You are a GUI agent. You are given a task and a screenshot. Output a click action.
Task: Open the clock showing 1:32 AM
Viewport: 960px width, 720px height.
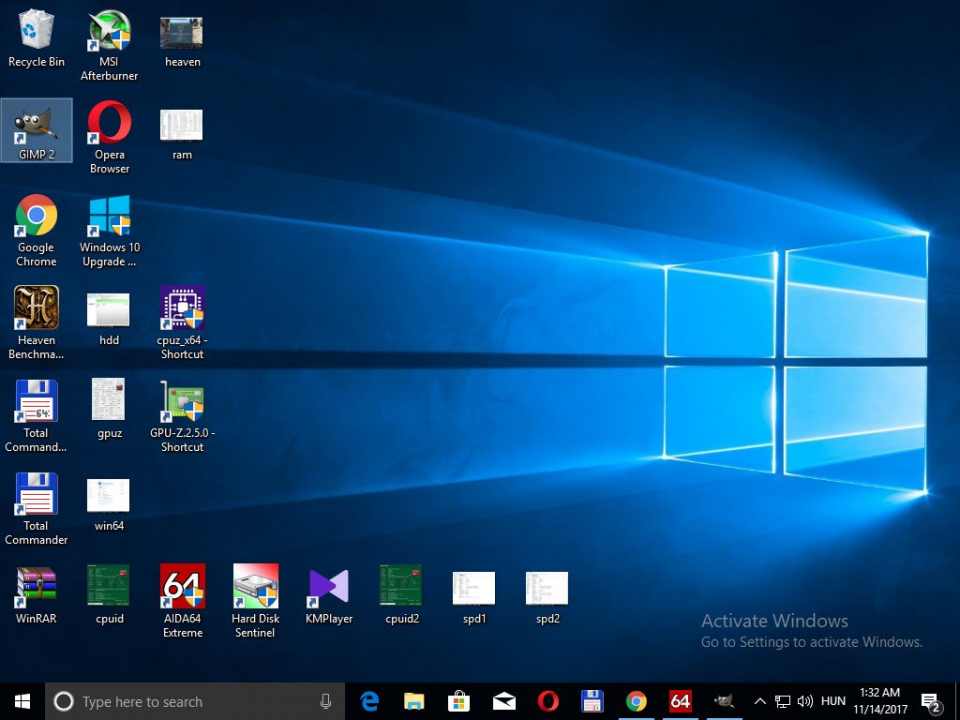(880, 701)
